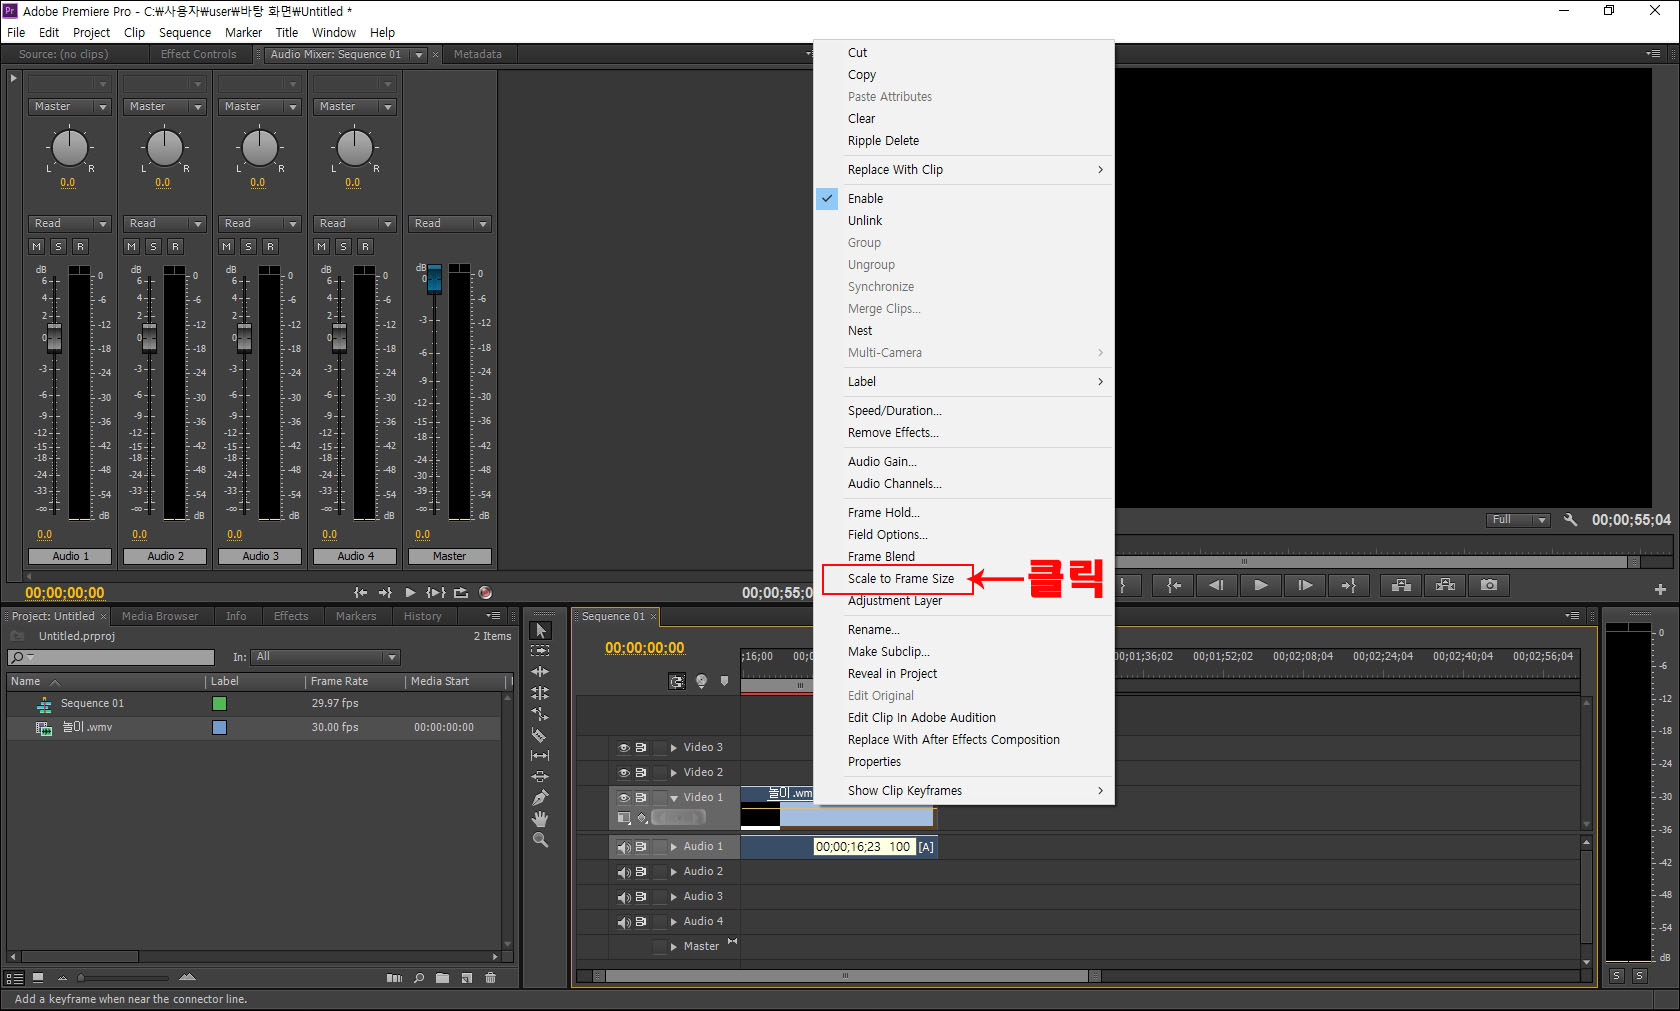Switch to the Media Browser tab
The height and width of the screenshot is (1011, 1680).
pos(160,617)
